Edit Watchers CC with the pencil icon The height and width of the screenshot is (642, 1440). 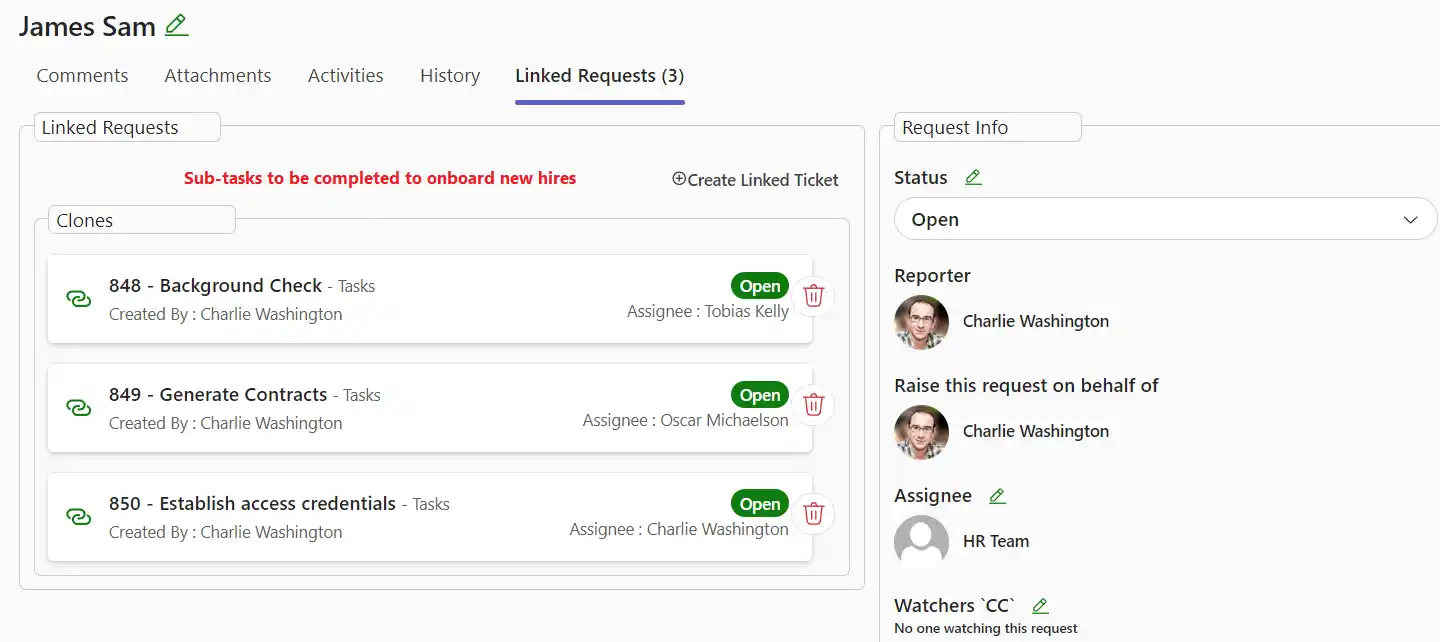coord(1040,606)
